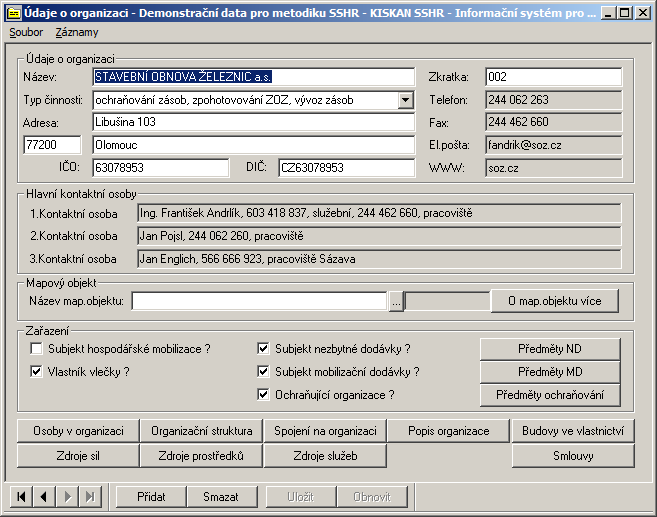Screen dimensions: 657x517
Task: Toggle Ochraňující organizace checkbox
Action: 263,394
